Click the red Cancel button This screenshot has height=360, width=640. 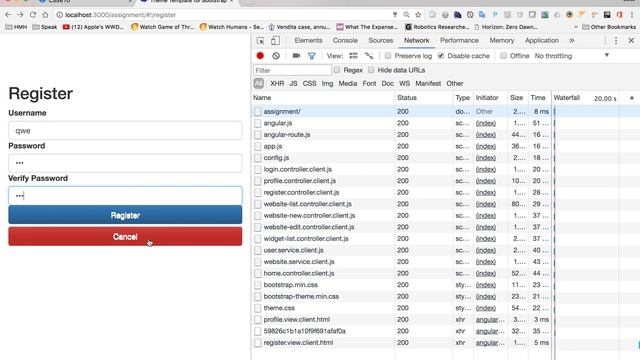tap(125, 236)
